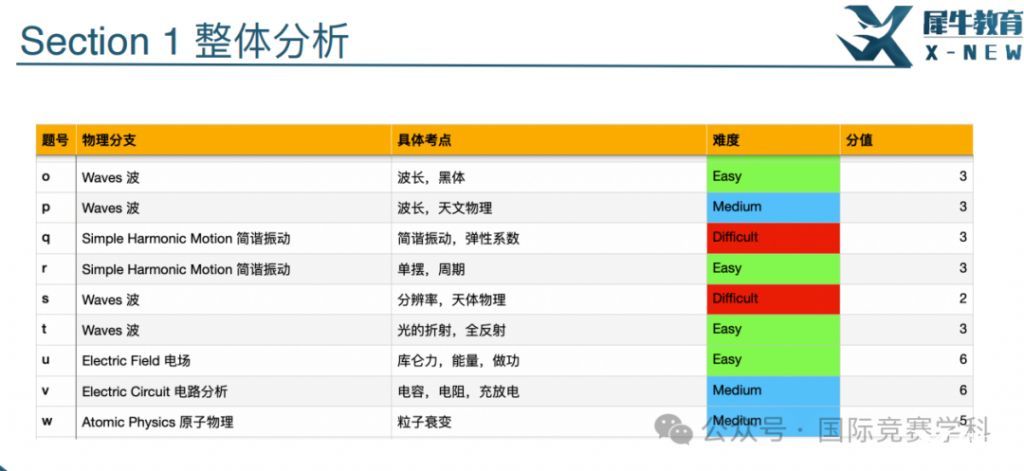Click score value 3 in row r
The height and width of the screenshot is (471, 1024).
(x=963, y=268)
